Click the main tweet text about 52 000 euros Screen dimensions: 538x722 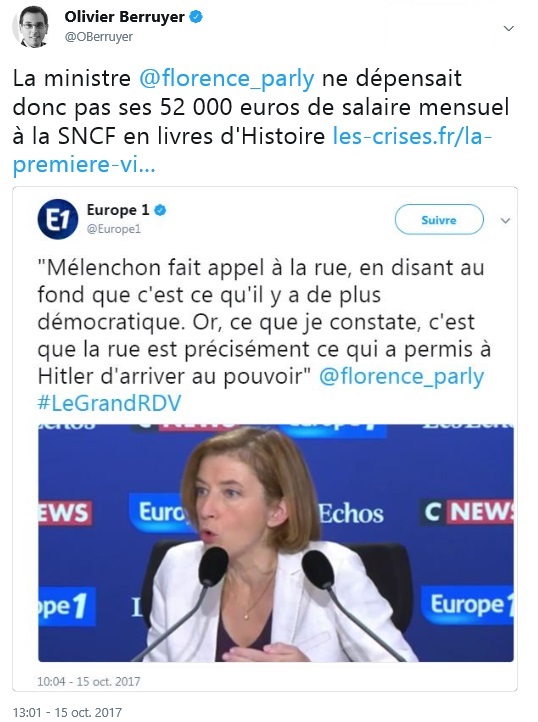point(261,122)
